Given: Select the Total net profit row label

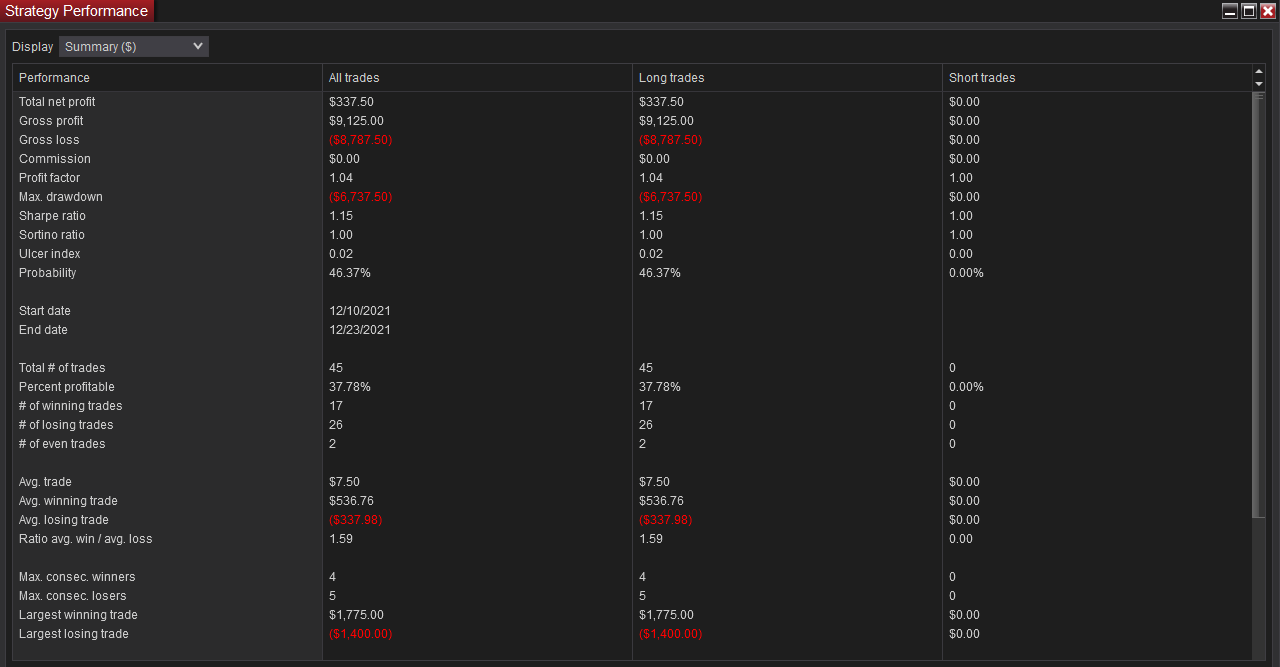Looking at the screenshot, I should tap(57, 102).
